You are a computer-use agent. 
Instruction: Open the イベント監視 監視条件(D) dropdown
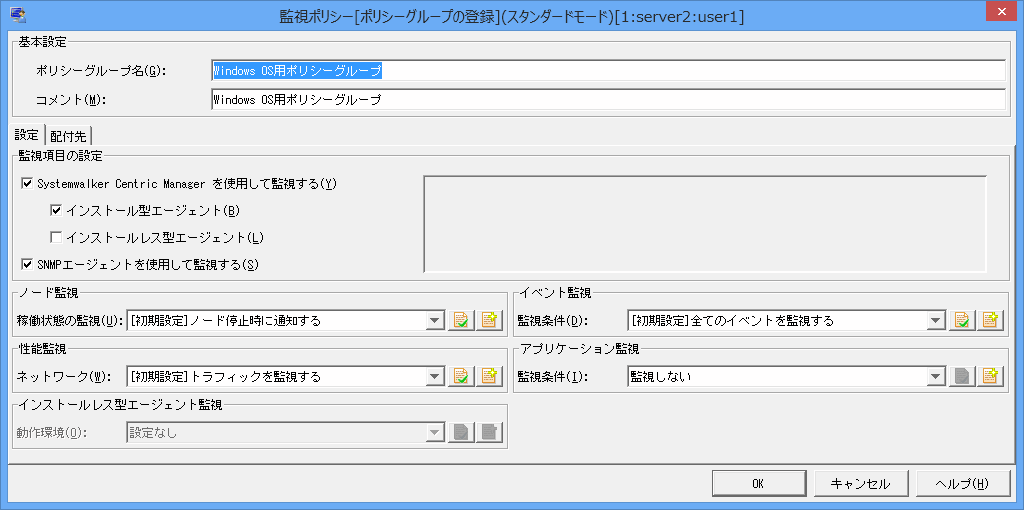coord(936,321)
